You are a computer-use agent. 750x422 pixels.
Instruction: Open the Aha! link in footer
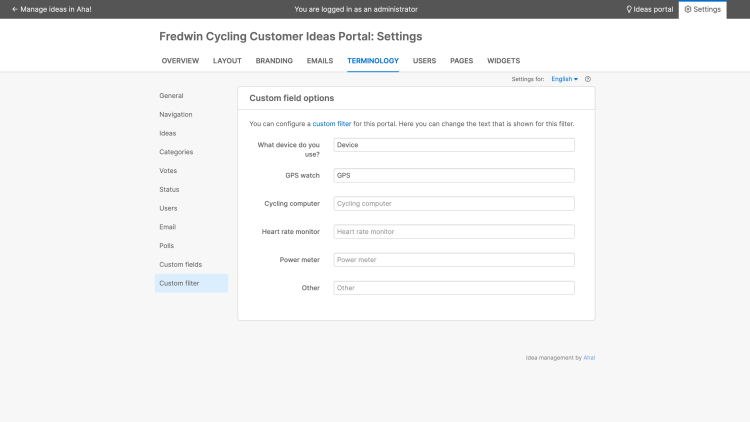589,357
